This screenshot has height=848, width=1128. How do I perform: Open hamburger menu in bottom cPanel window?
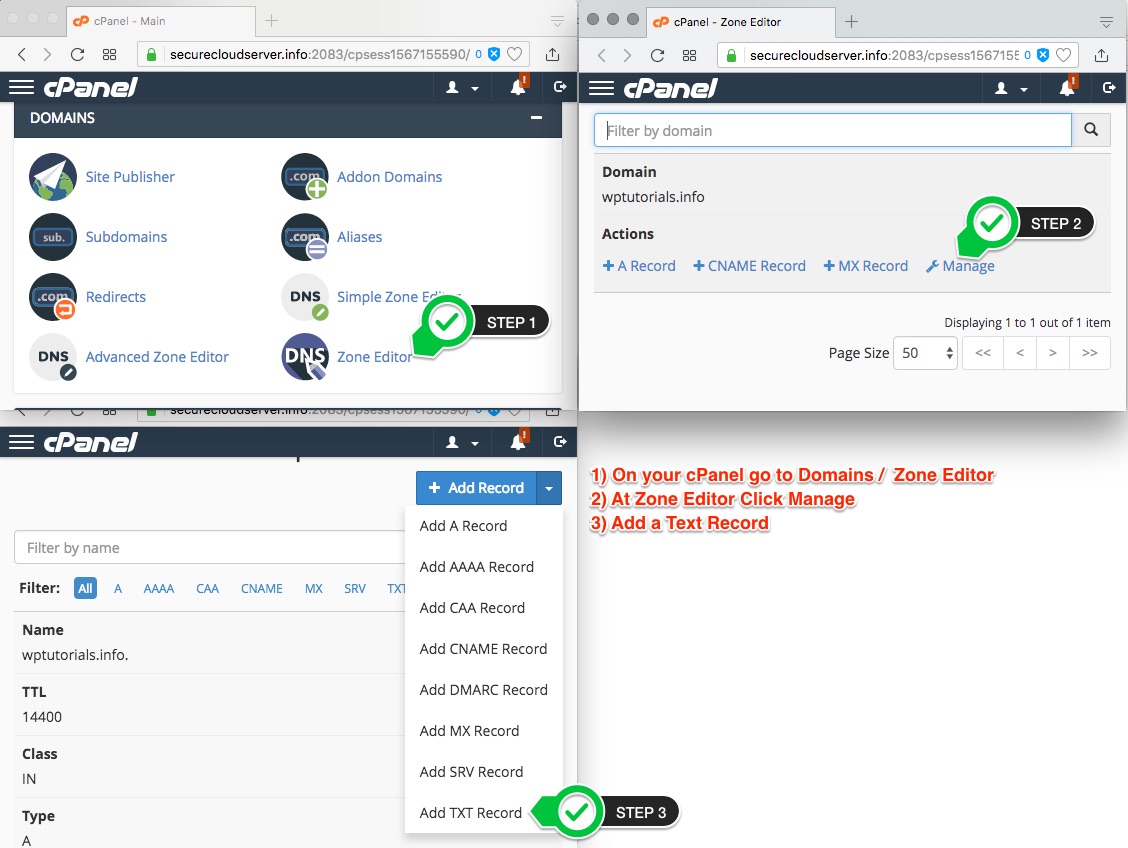pos(22,442)
